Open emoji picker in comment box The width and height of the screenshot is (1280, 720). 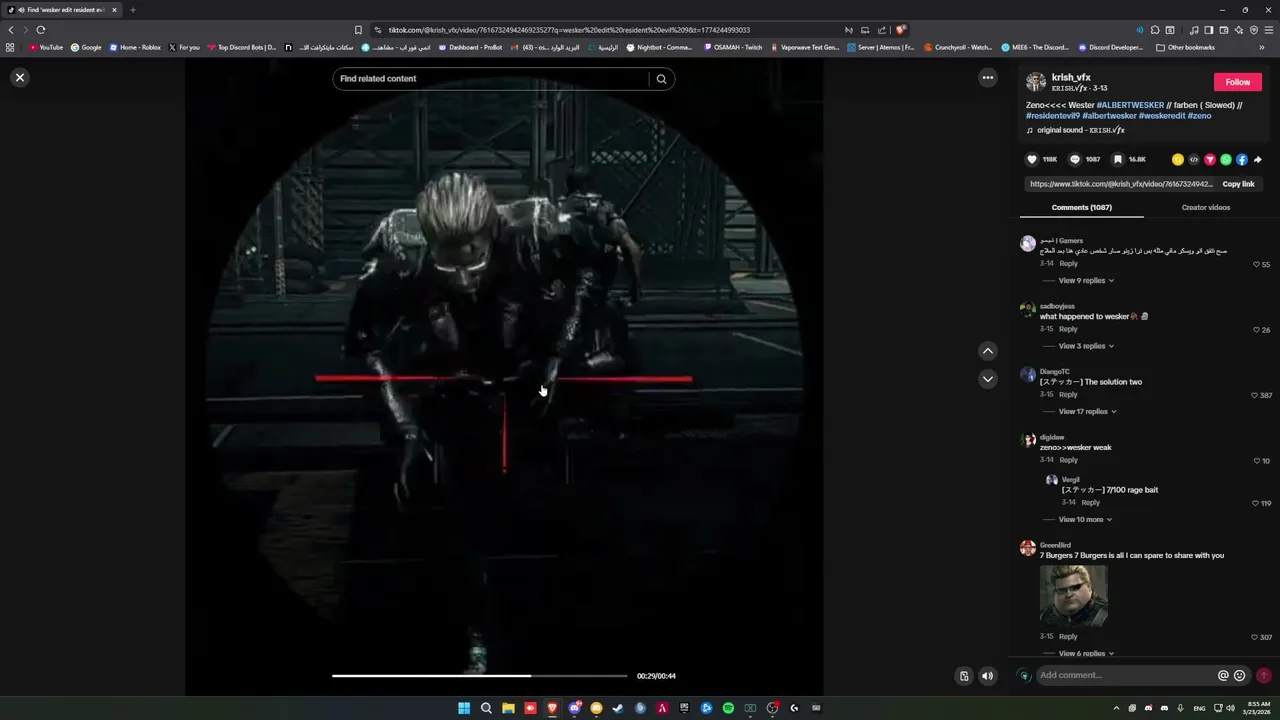pos(1240,676)
